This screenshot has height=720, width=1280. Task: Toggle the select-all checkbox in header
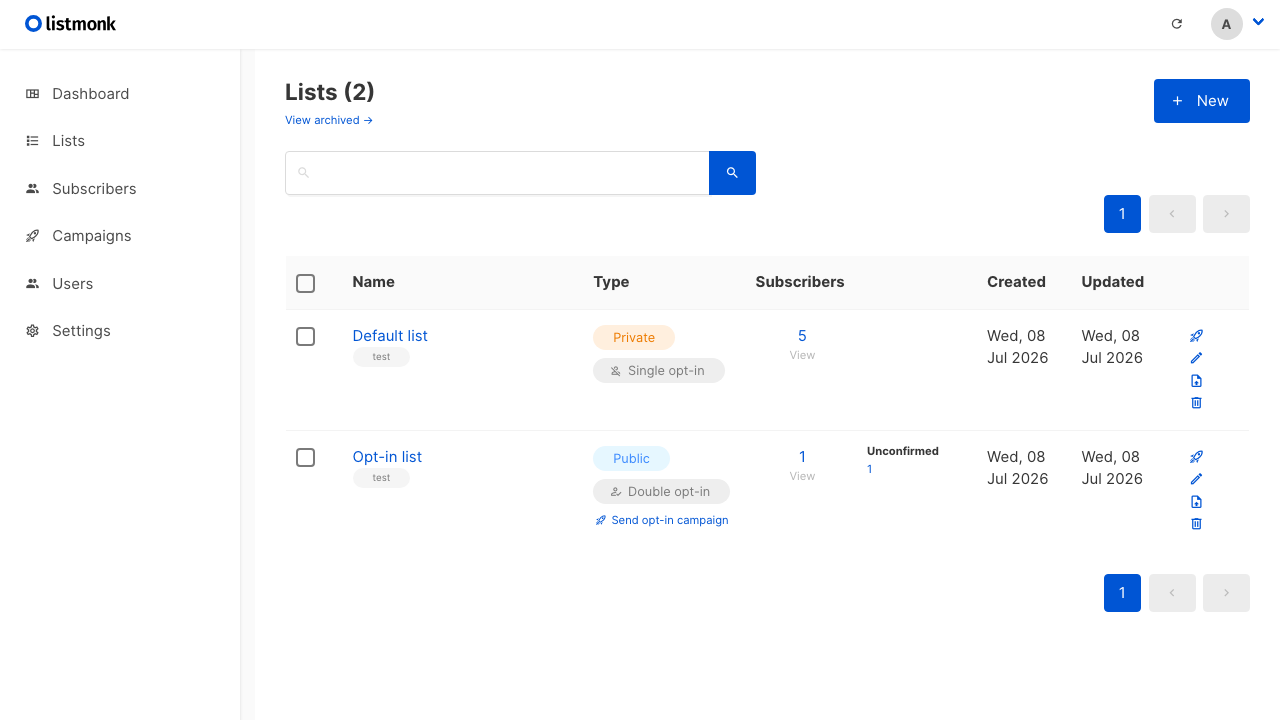click(306, 284)
